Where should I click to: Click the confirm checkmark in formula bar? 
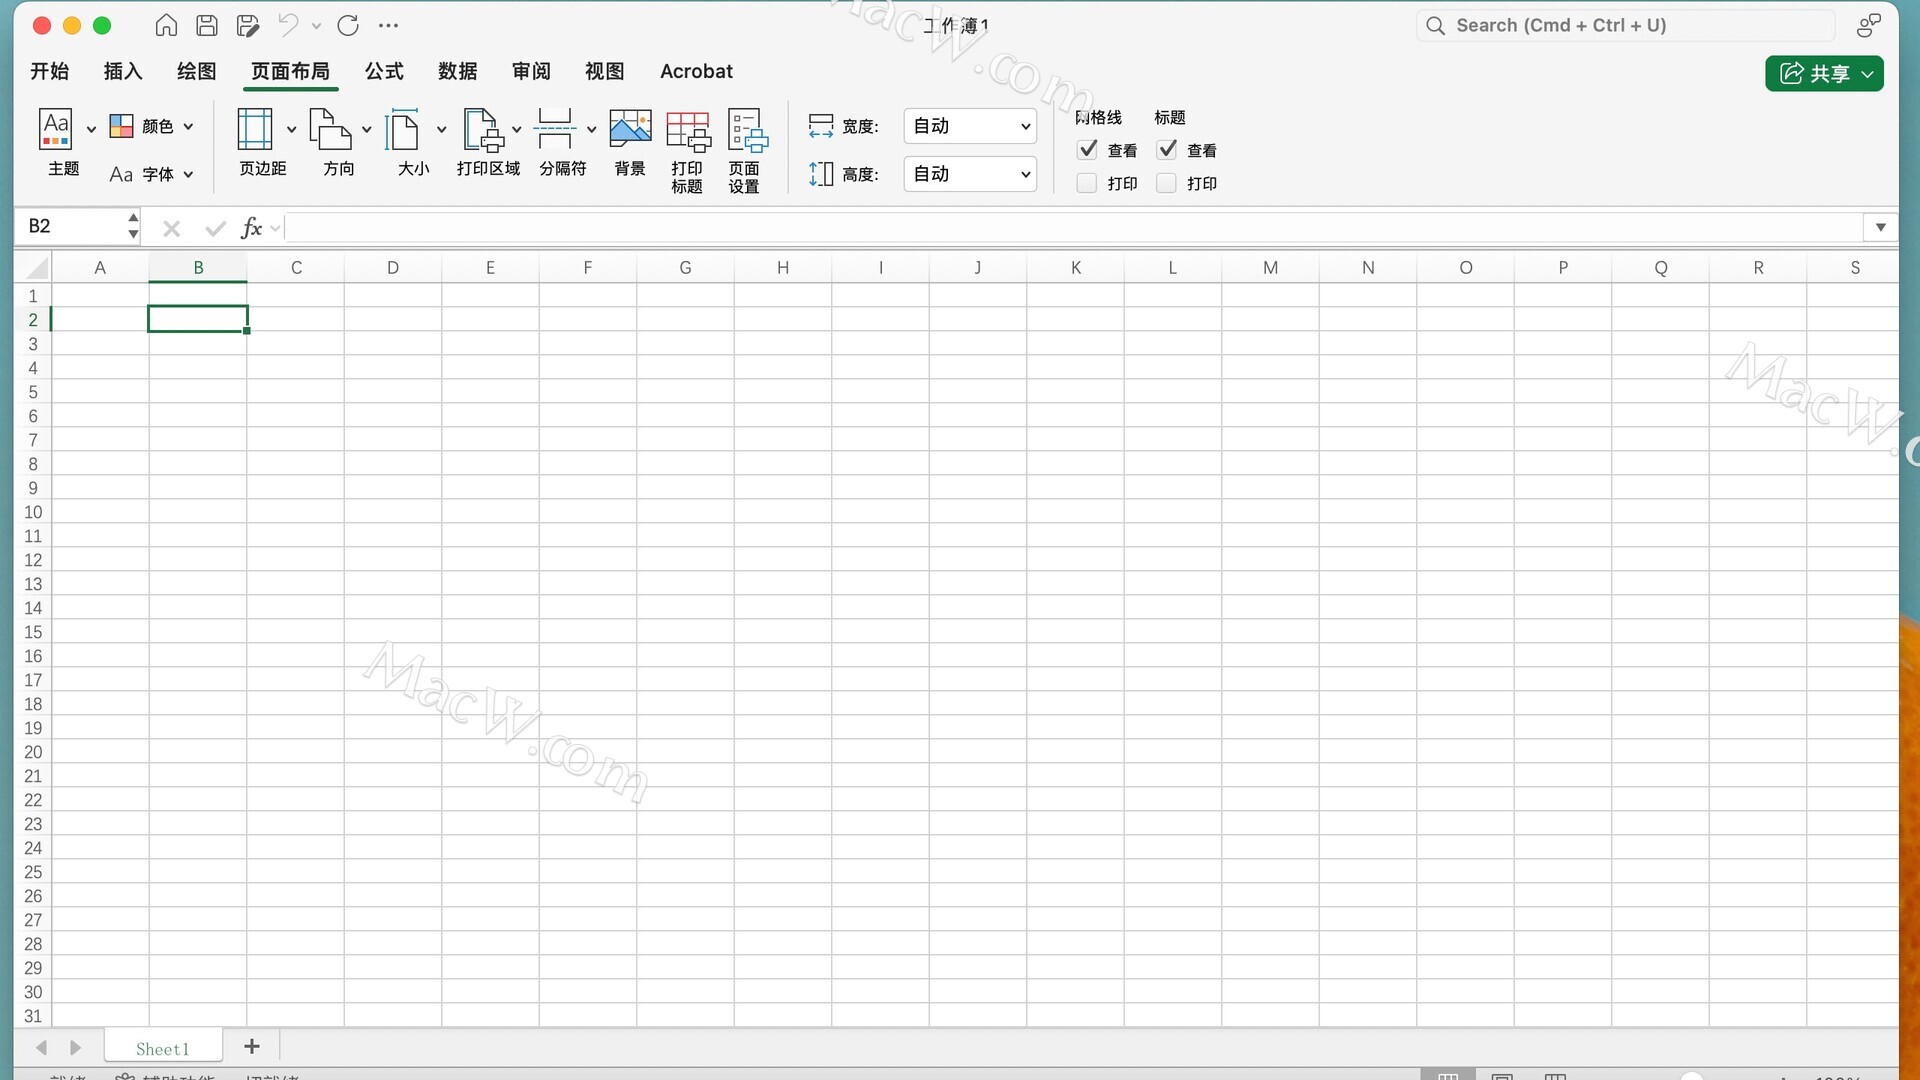tap(215, 228)
